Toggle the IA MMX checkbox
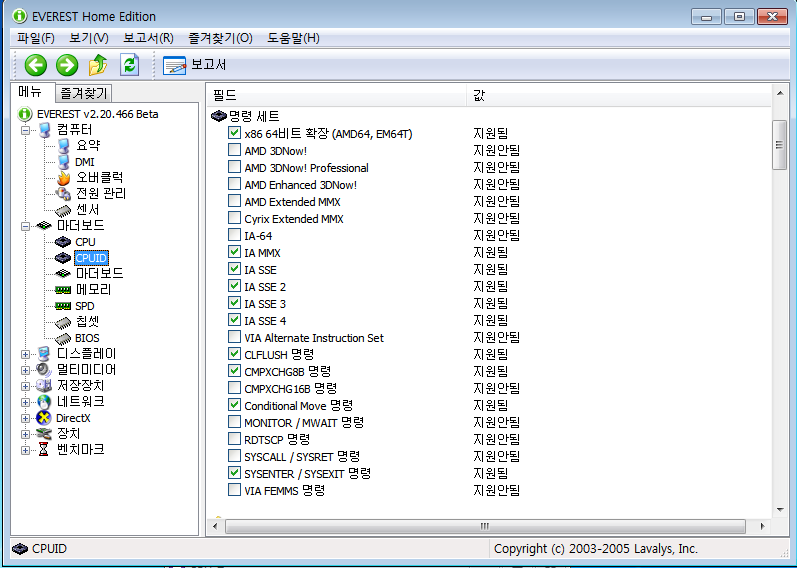Image resolution: width=797 pixels, height=568 pixels. coord(234,252)
